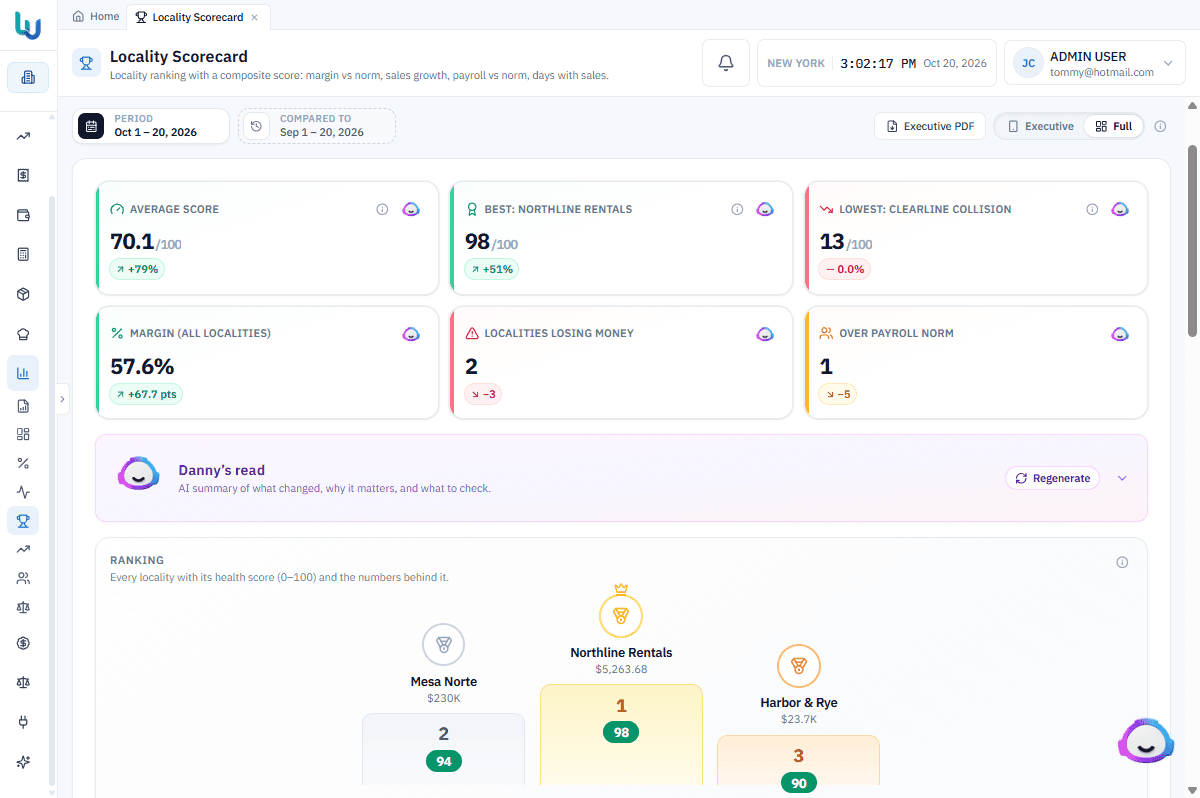Viewport: 1200px width, 798px height.
Task: Click Danny mascot icon on Average Score card
Action: coord(411,209)
